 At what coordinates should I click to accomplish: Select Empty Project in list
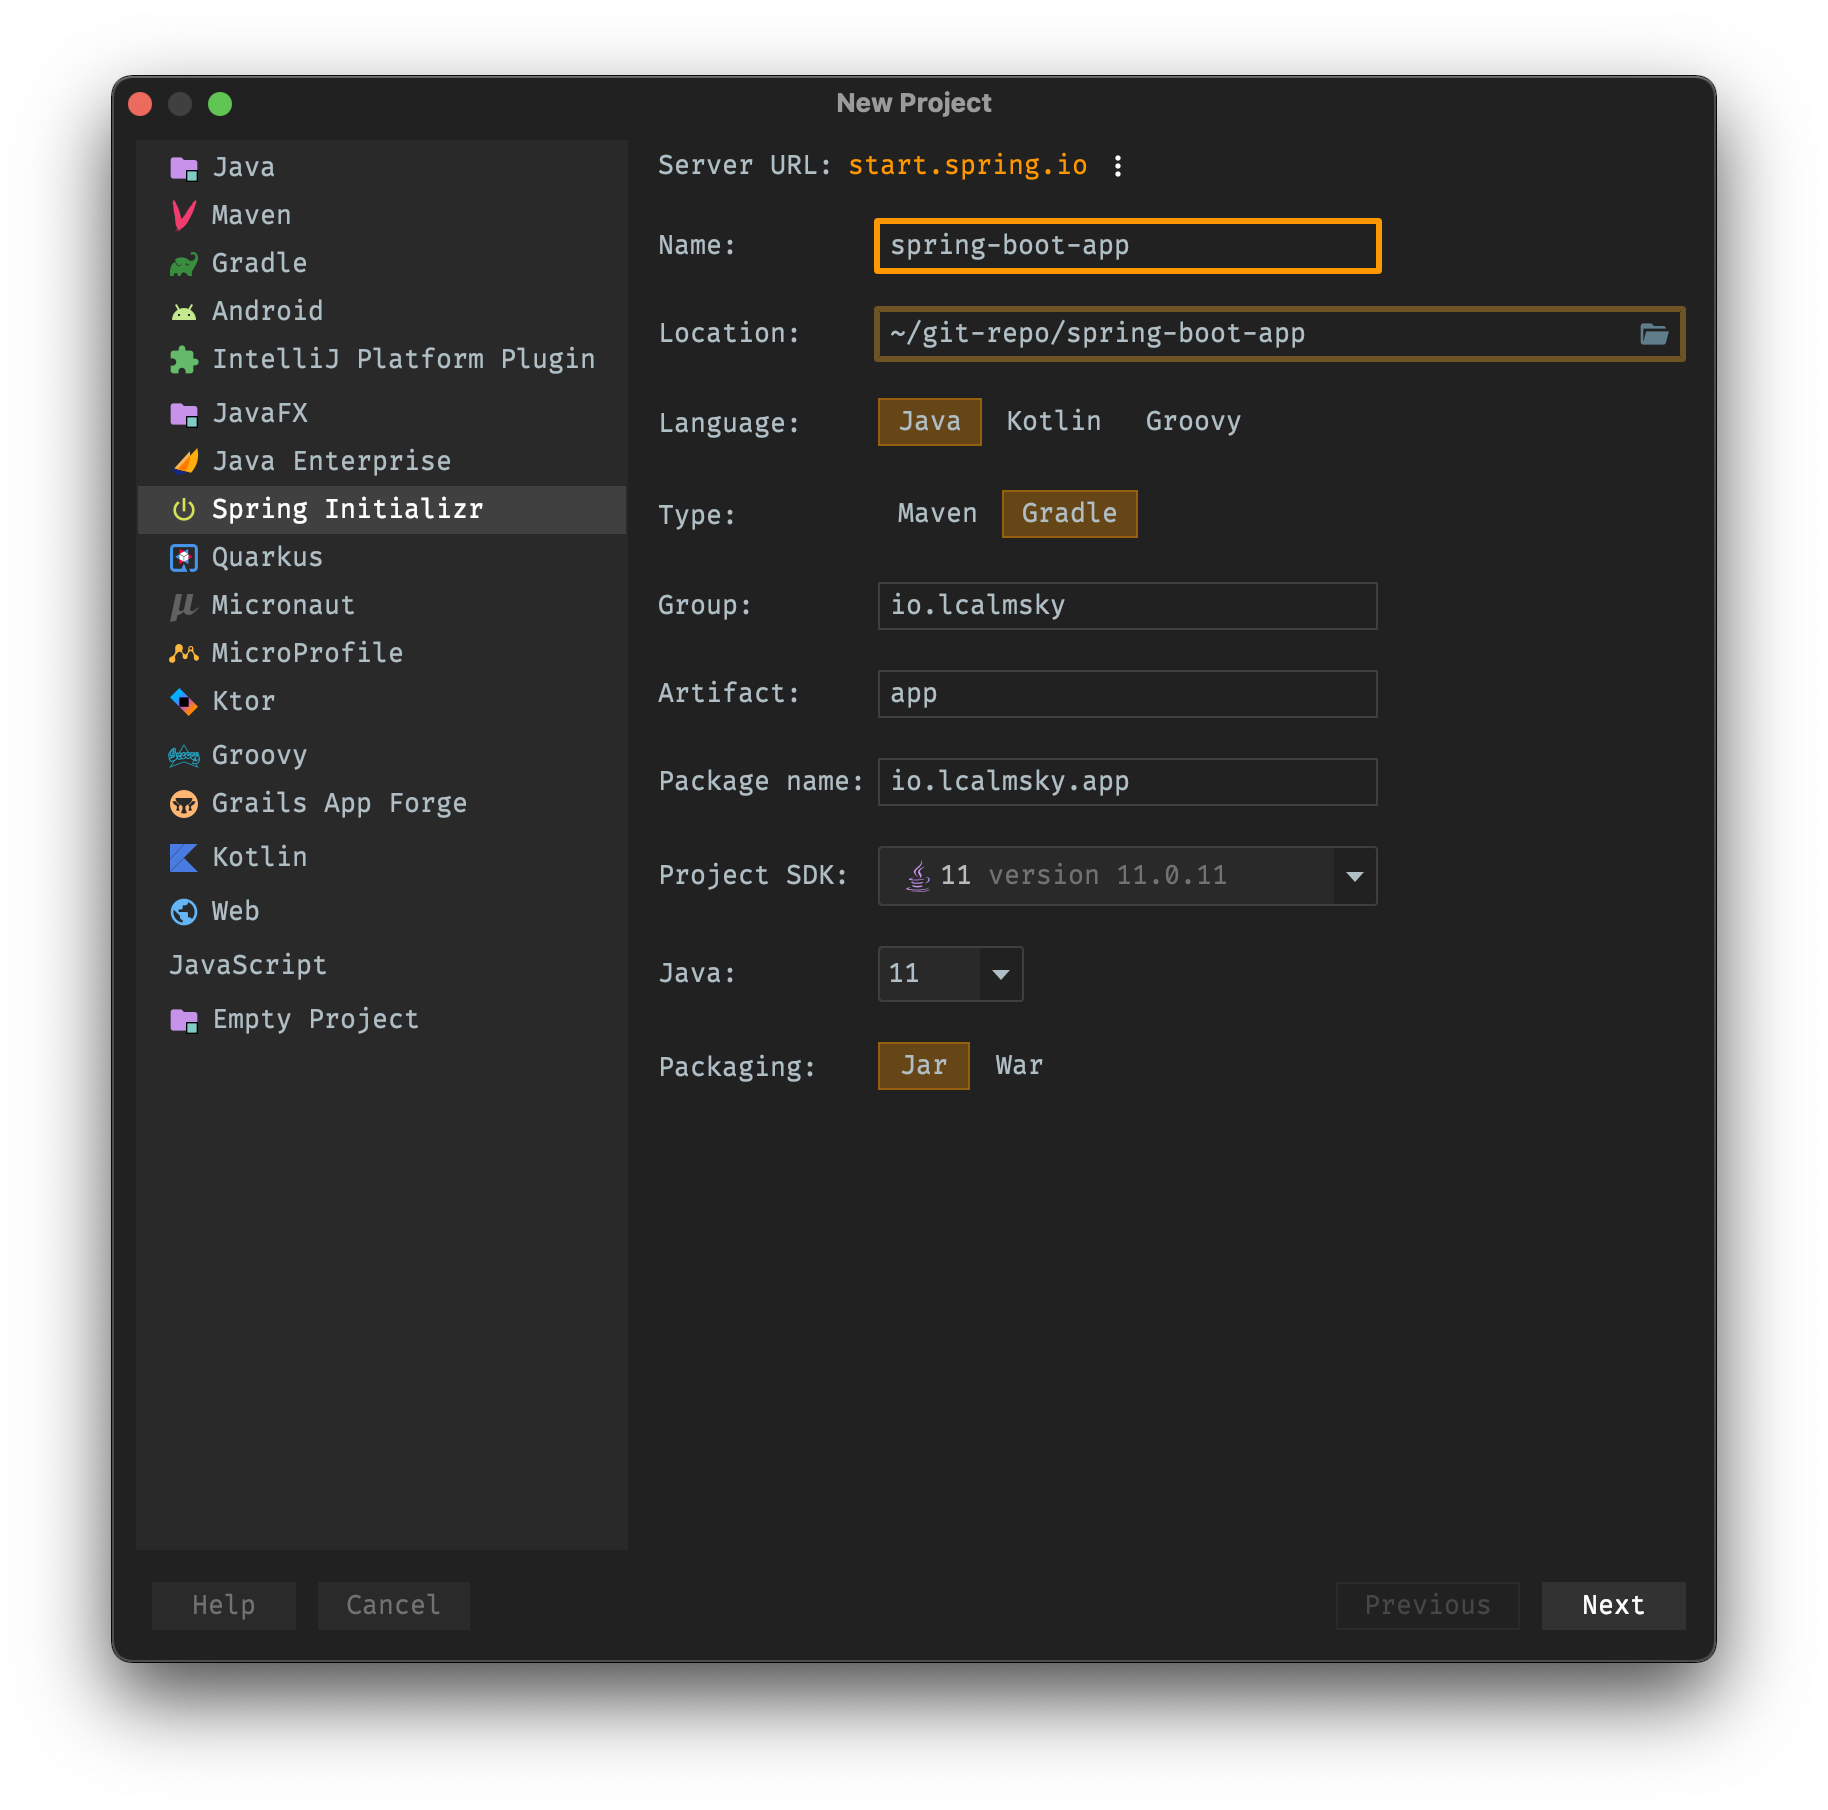tap(382, 1020)
